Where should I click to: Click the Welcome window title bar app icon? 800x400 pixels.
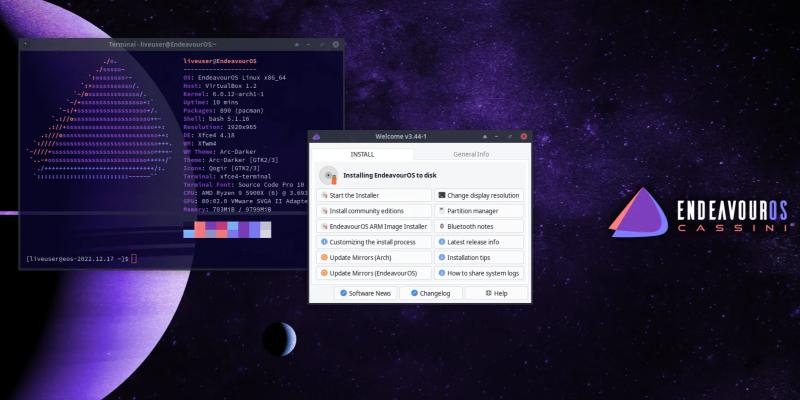coord(317,137)
